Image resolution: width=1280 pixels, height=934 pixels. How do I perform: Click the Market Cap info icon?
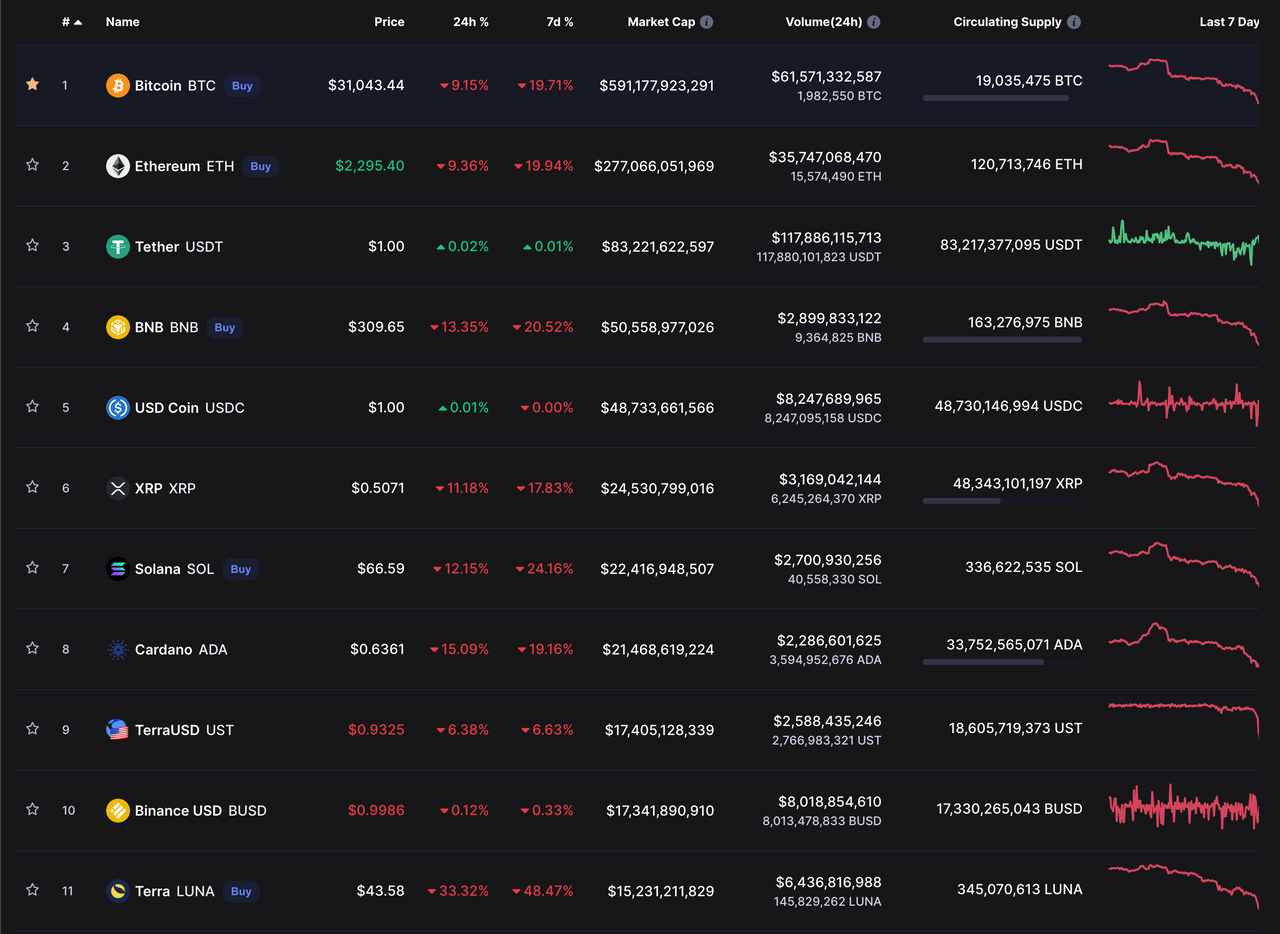pyautogui.click(x=707, y=22)
